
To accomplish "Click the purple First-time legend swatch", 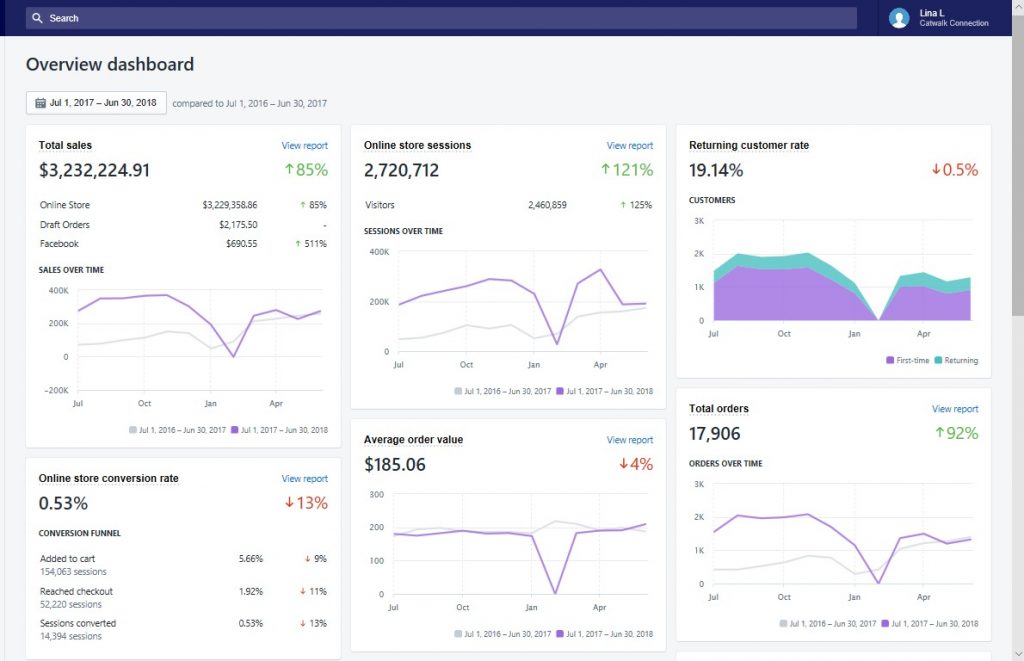I will [890, 360].
